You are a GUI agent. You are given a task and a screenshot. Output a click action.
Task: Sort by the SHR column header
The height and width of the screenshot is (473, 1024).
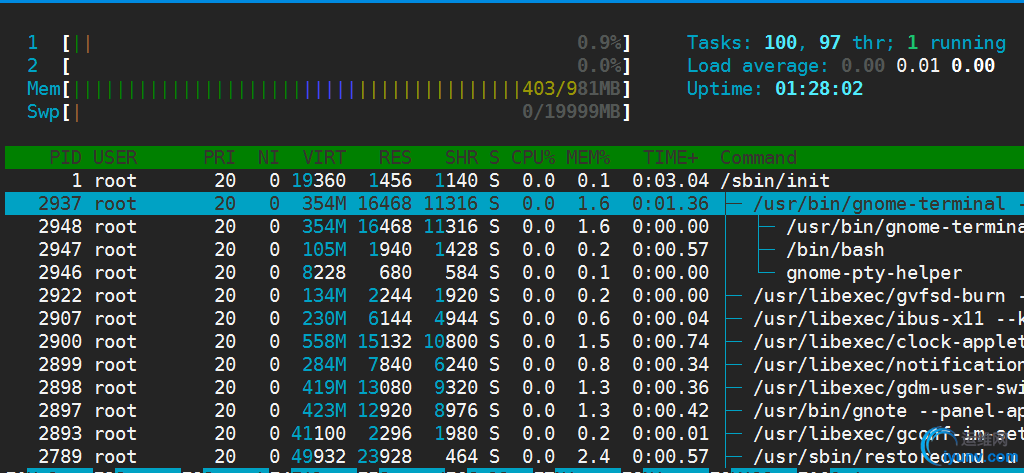click(461, 157)
